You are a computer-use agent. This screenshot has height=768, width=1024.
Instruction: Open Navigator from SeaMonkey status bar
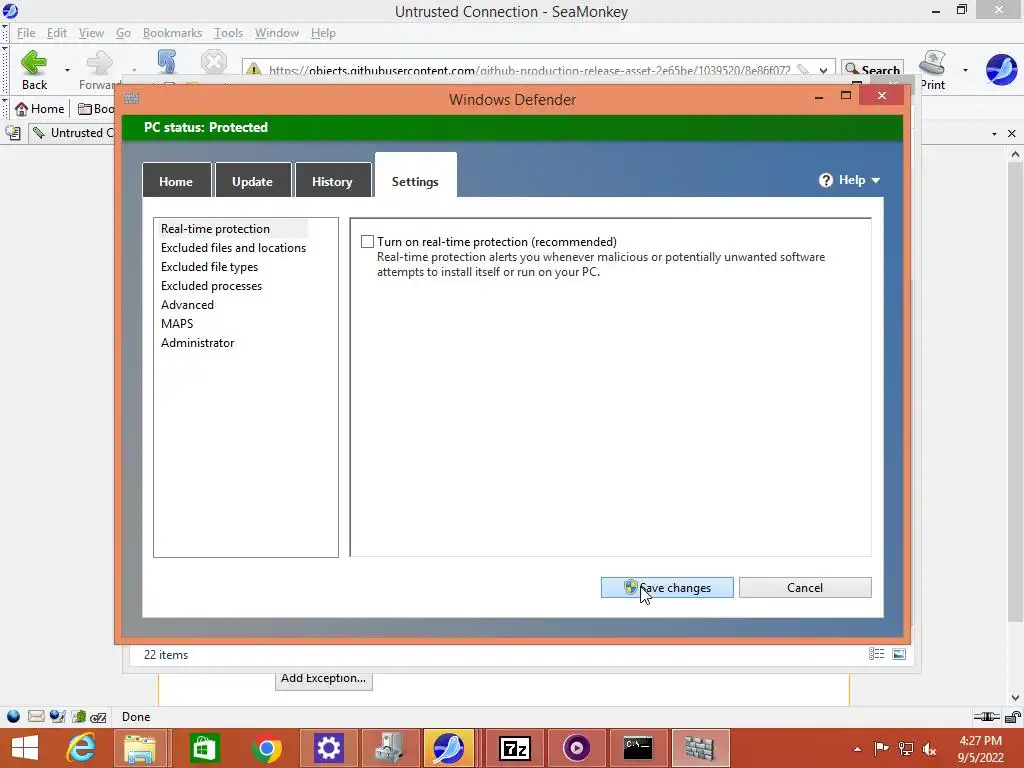13,716
